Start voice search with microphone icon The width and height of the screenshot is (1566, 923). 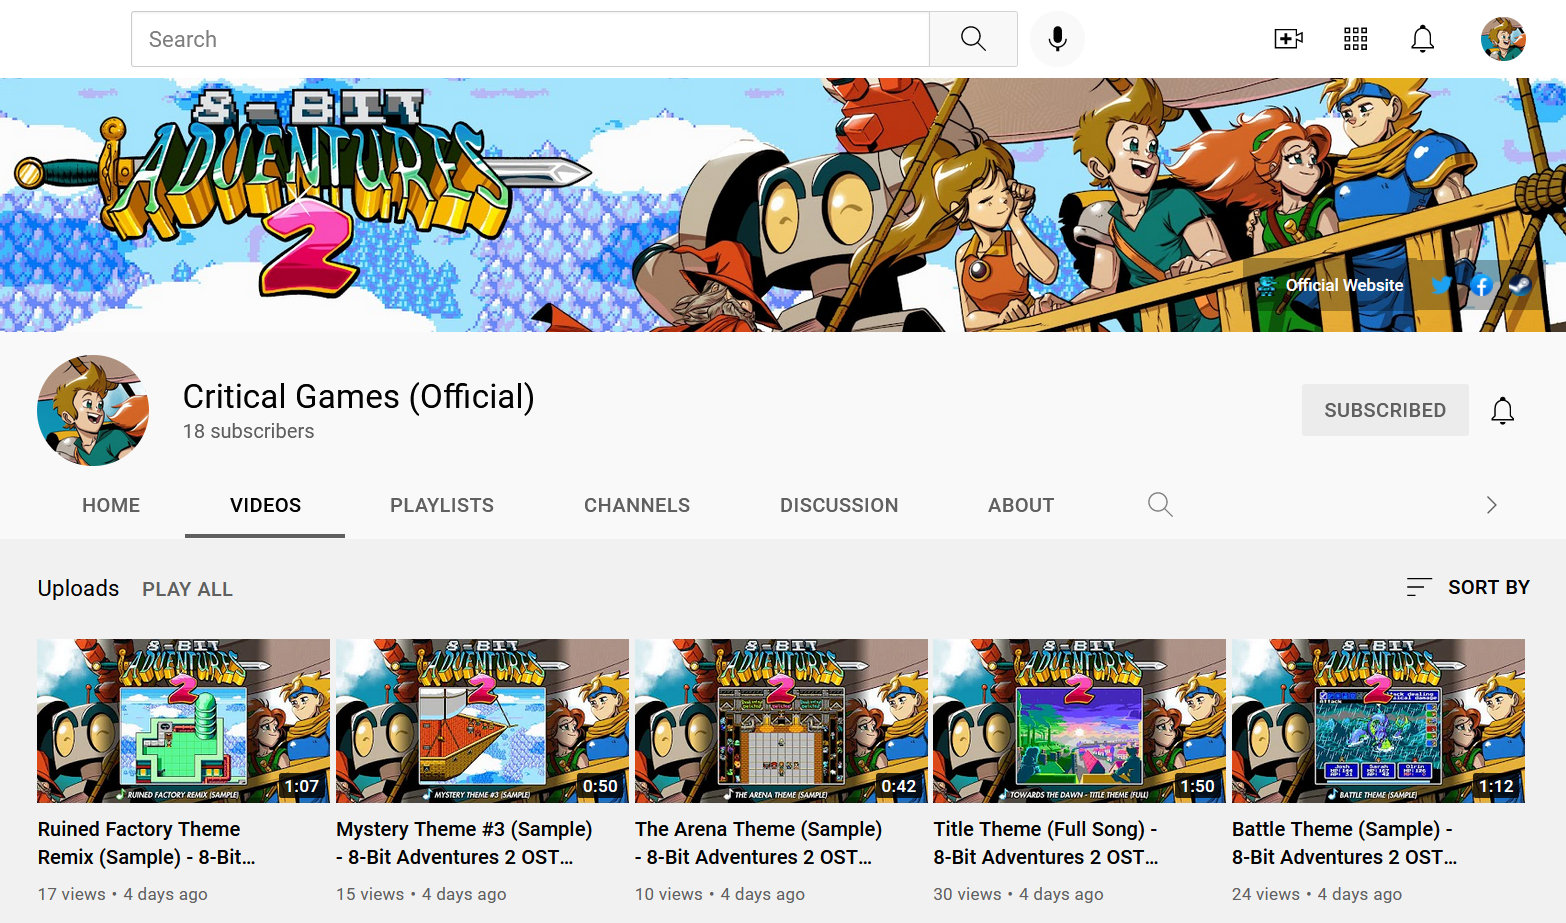(x=1057, y=39)
